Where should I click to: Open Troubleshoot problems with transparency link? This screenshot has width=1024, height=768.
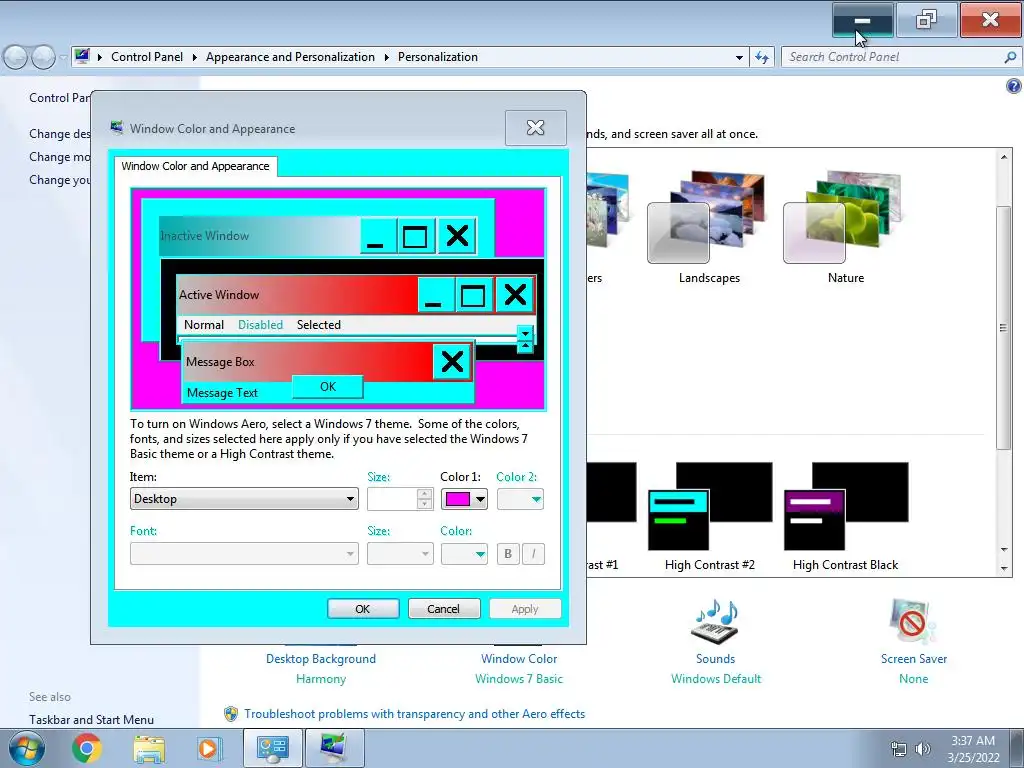click(415, 714)
